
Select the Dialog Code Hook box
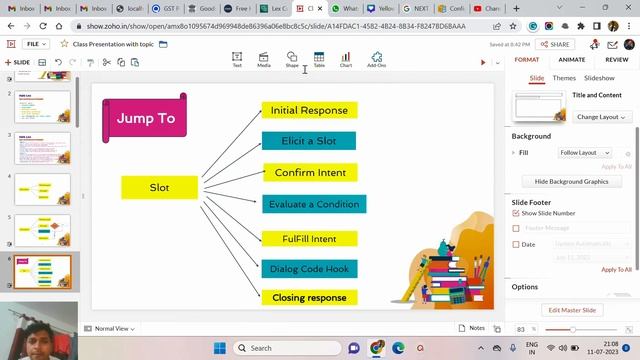(309, 269)
